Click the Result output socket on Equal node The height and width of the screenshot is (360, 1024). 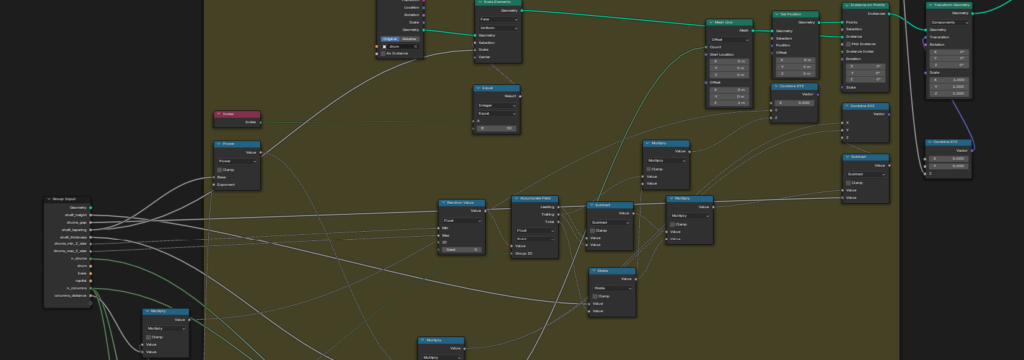point(520,96)
